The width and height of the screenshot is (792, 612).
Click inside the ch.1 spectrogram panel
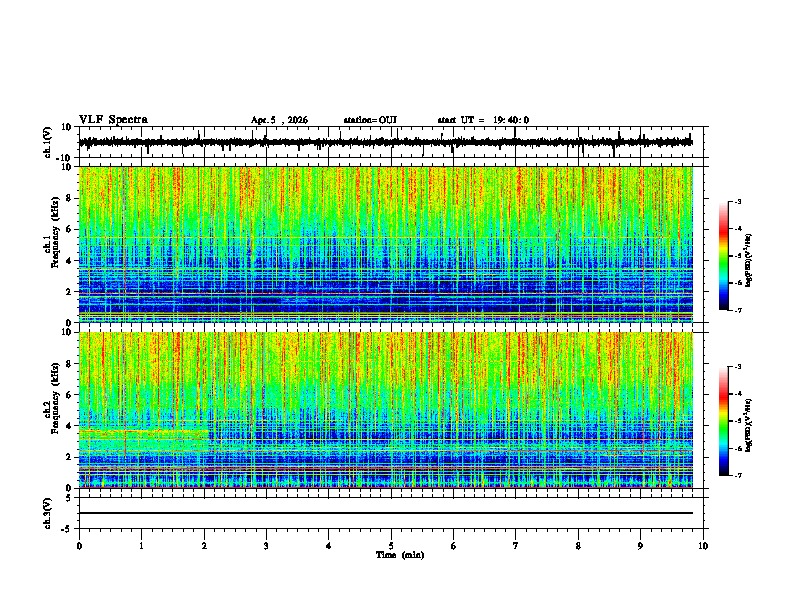click(386, 244)
